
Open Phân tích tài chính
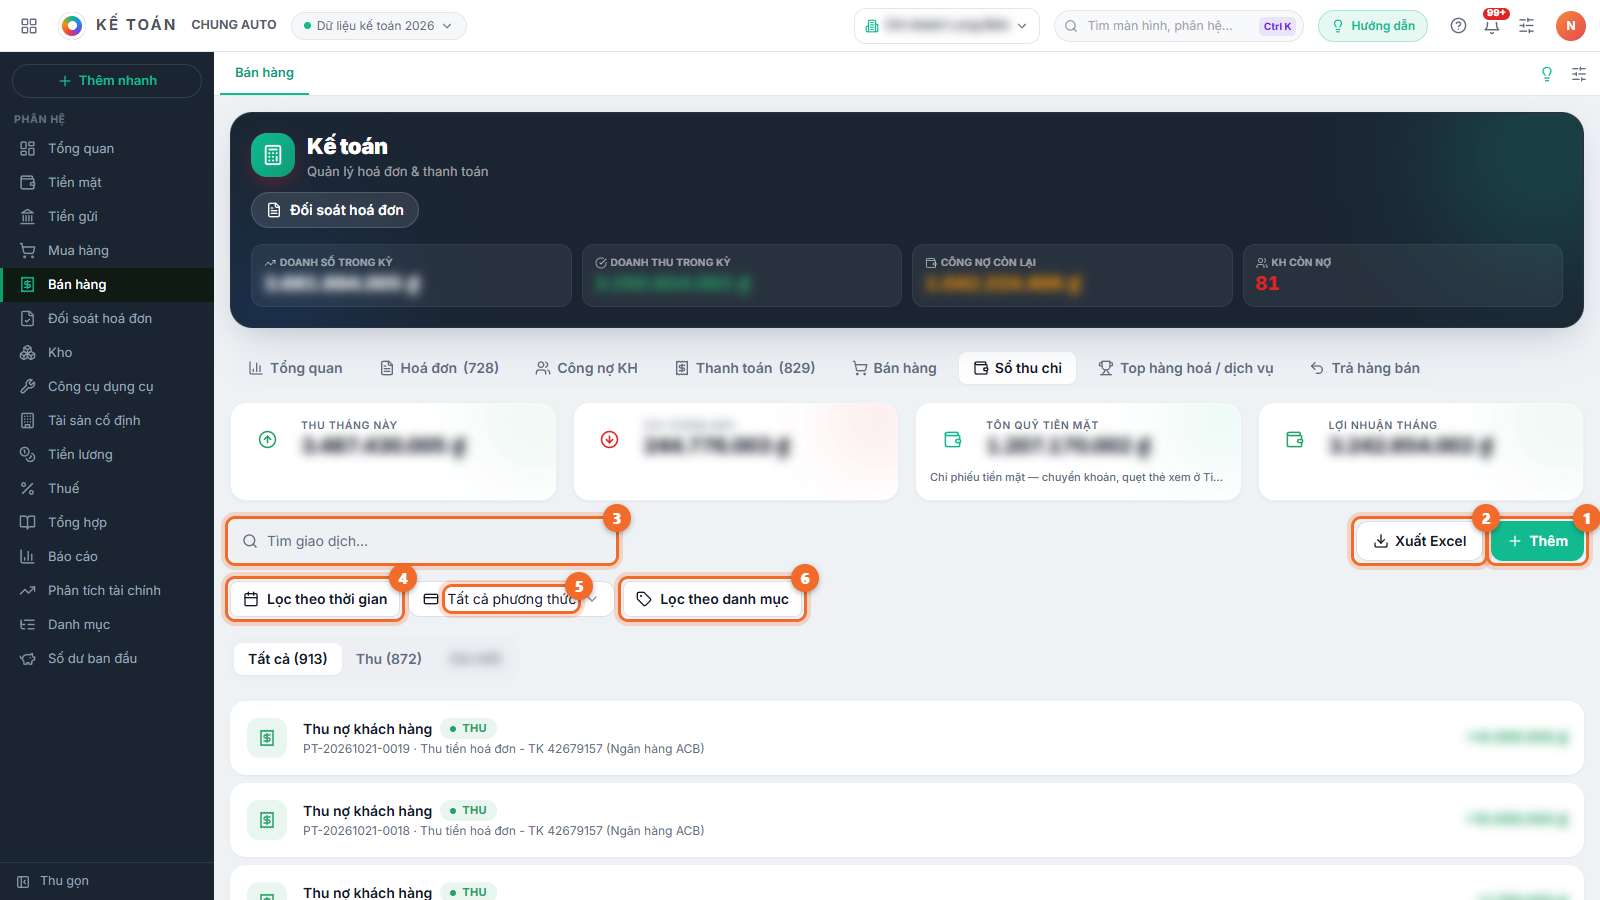pyautogui.click(x=107, y=590)
